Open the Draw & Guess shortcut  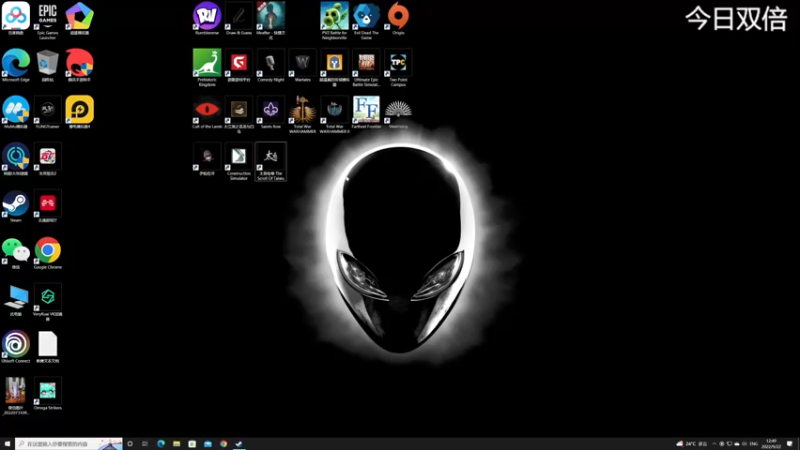tap(238, 18)
